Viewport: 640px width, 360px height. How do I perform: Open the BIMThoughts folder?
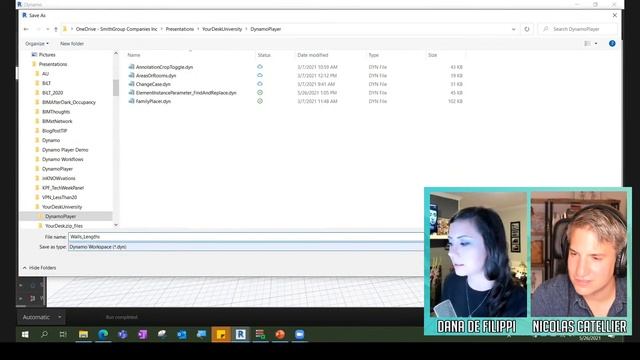[x=56, y=112]
